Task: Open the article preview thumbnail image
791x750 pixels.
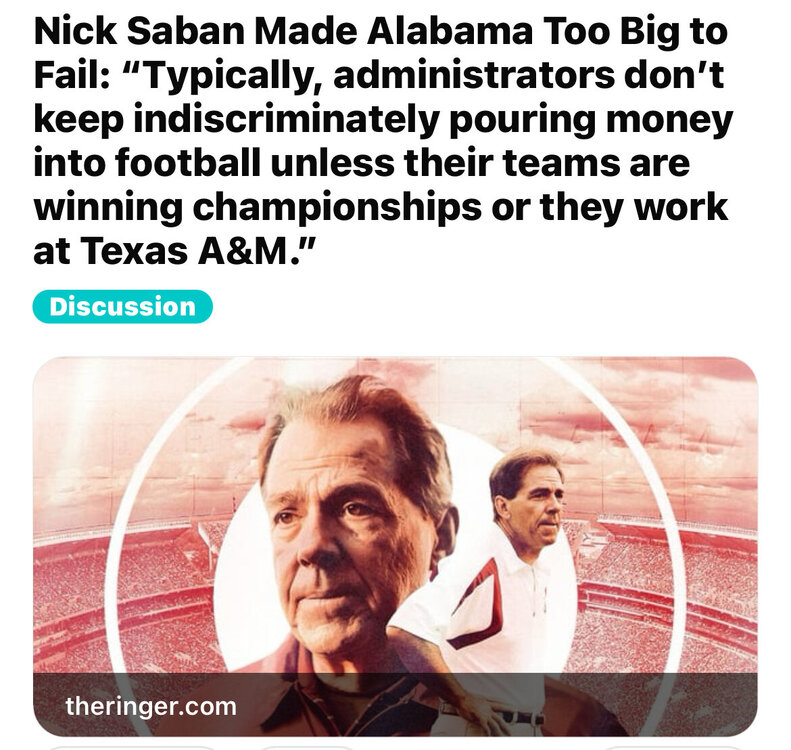Action: 395,520
